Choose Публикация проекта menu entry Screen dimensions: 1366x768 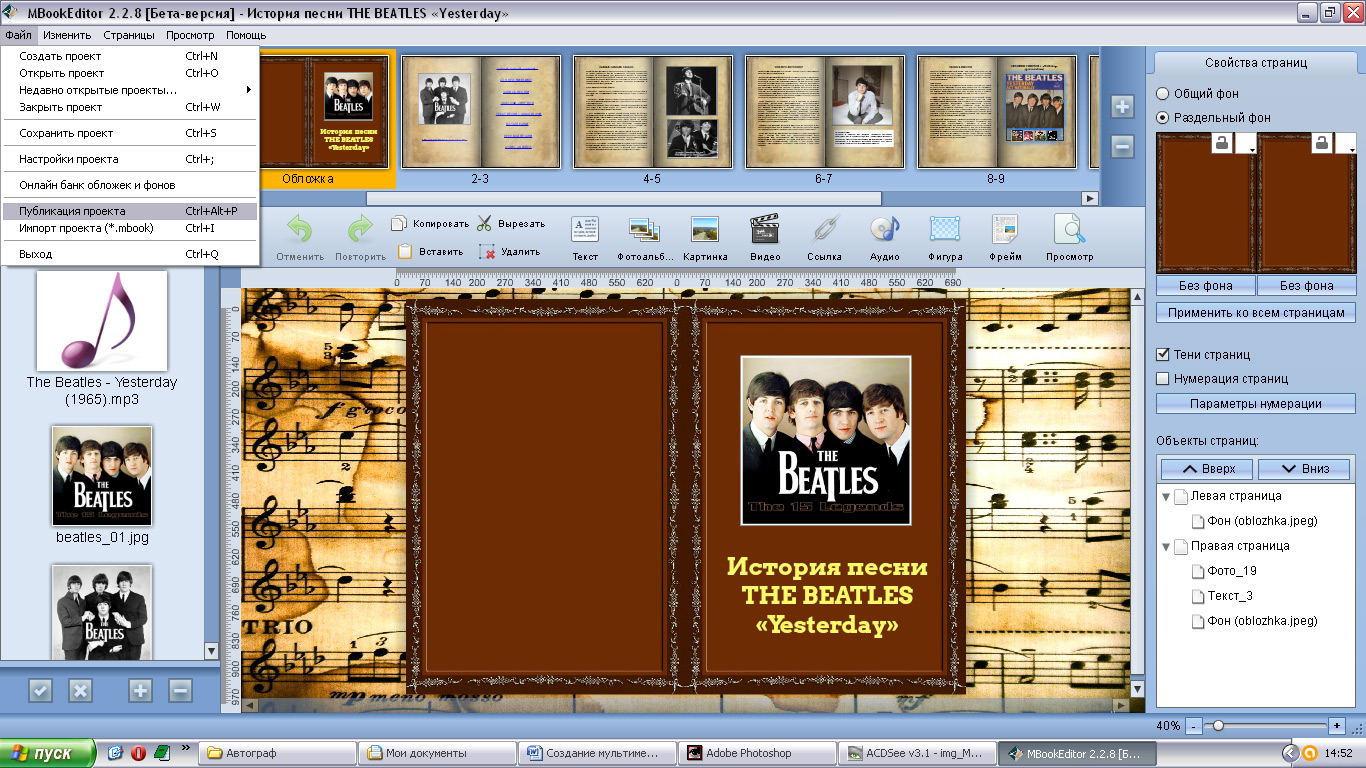(130, 211)
